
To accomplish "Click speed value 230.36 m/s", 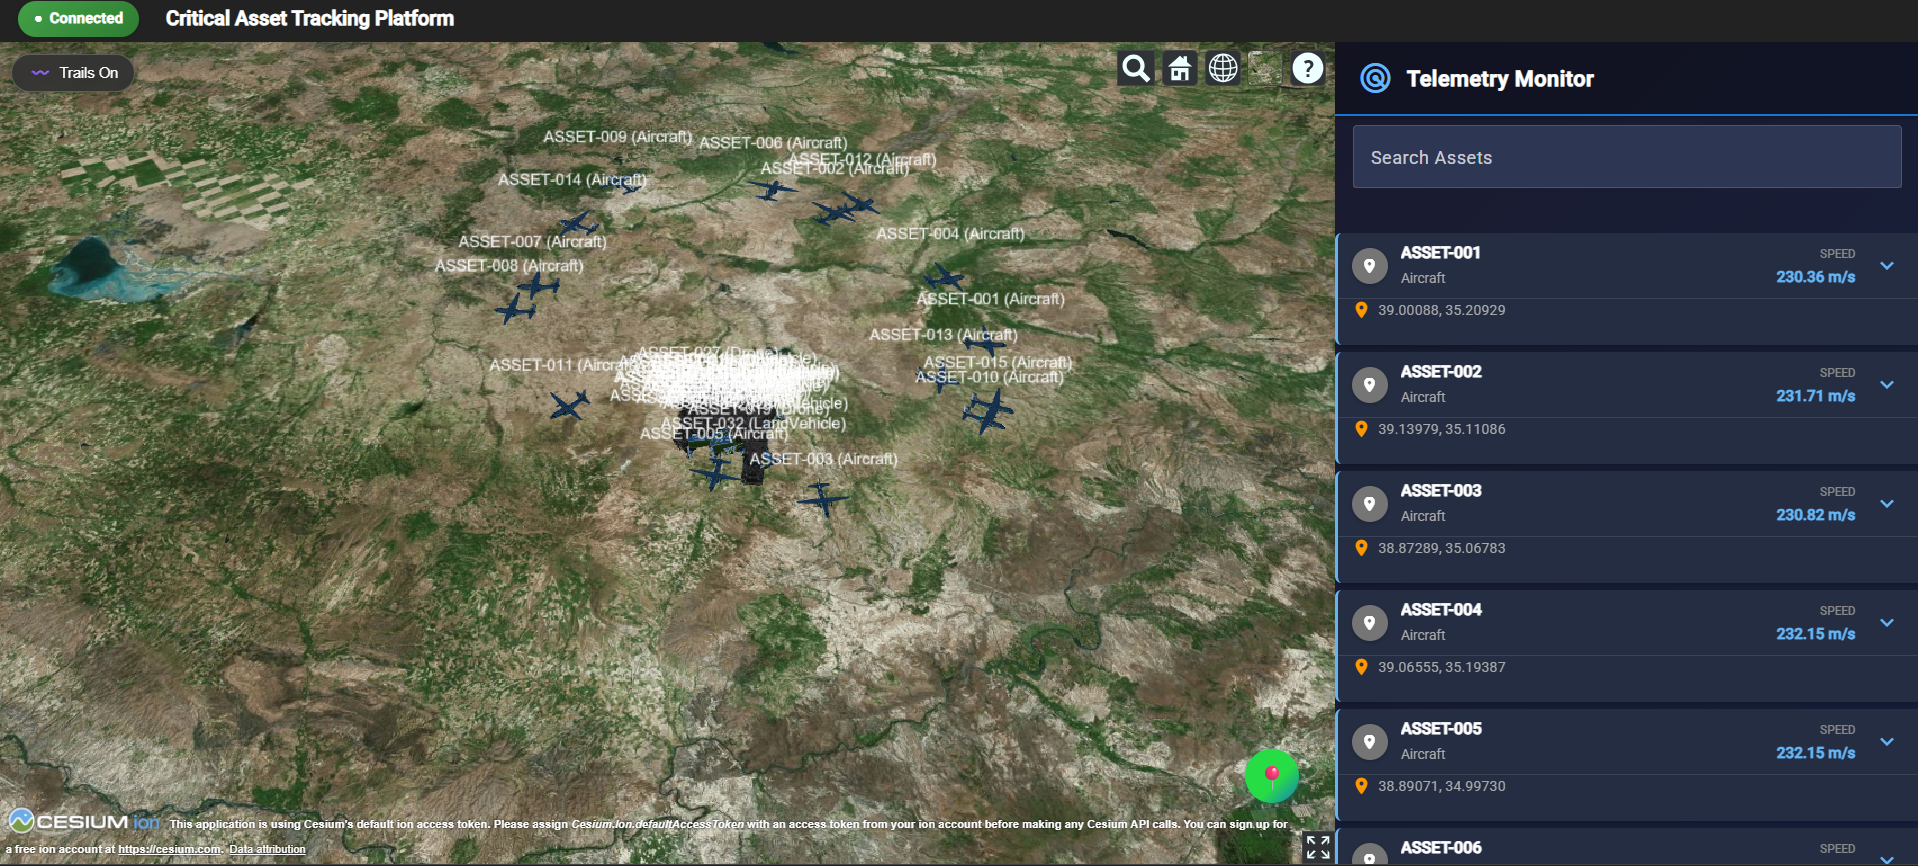I will (1815, 277).
